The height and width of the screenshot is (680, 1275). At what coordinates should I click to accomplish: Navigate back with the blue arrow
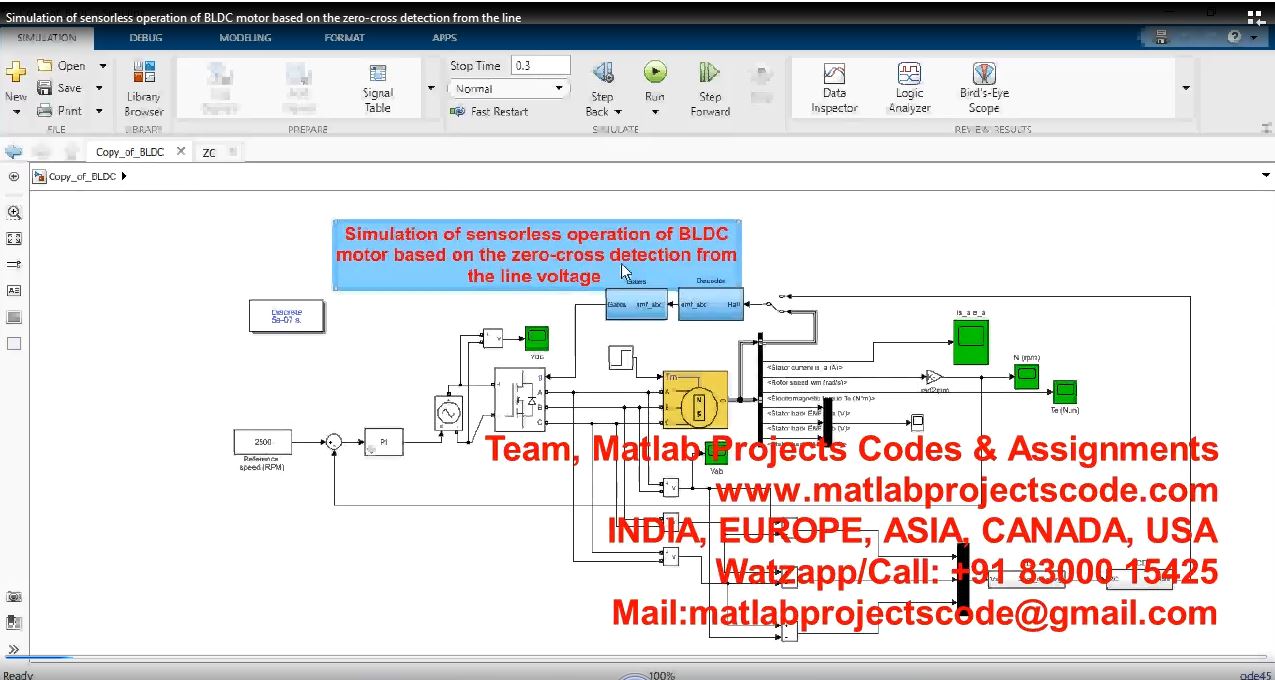14,152
